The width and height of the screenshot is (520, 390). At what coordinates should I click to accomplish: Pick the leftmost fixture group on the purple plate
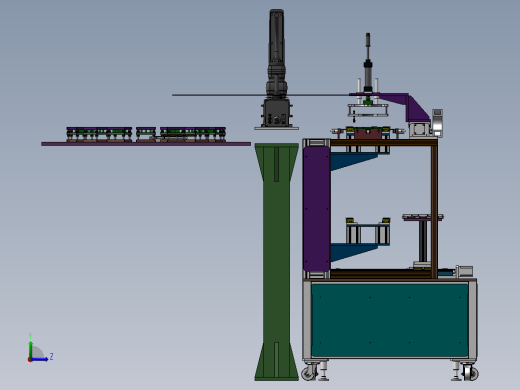coord(99,134)
